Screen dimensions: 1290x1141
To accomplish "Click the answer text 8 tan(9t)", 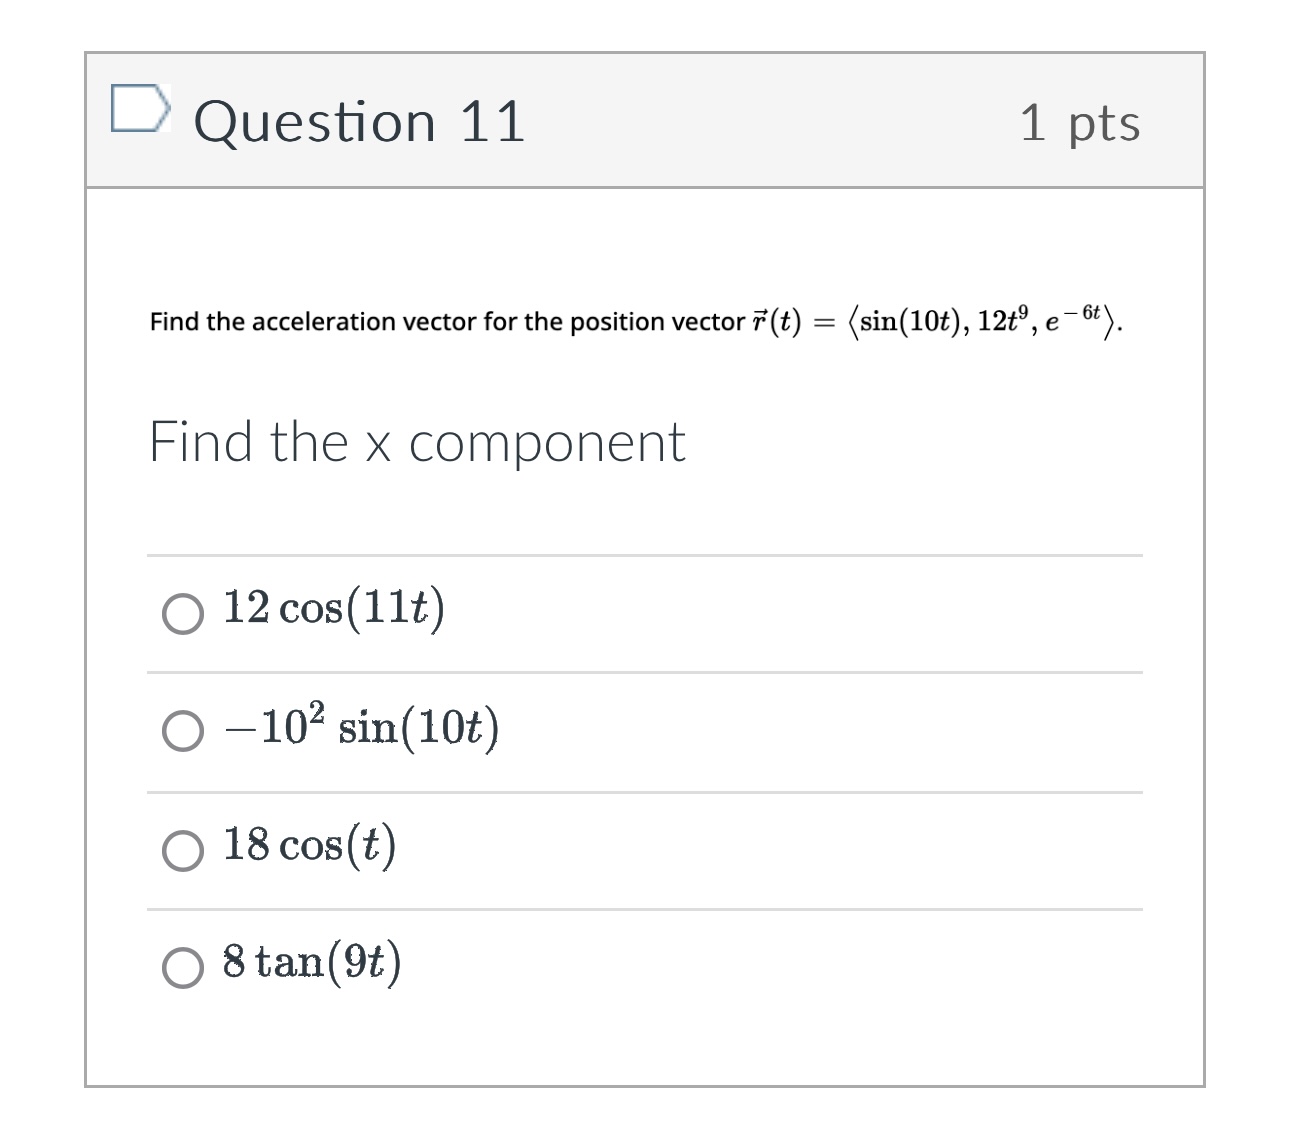I will [x=312, y=963].
